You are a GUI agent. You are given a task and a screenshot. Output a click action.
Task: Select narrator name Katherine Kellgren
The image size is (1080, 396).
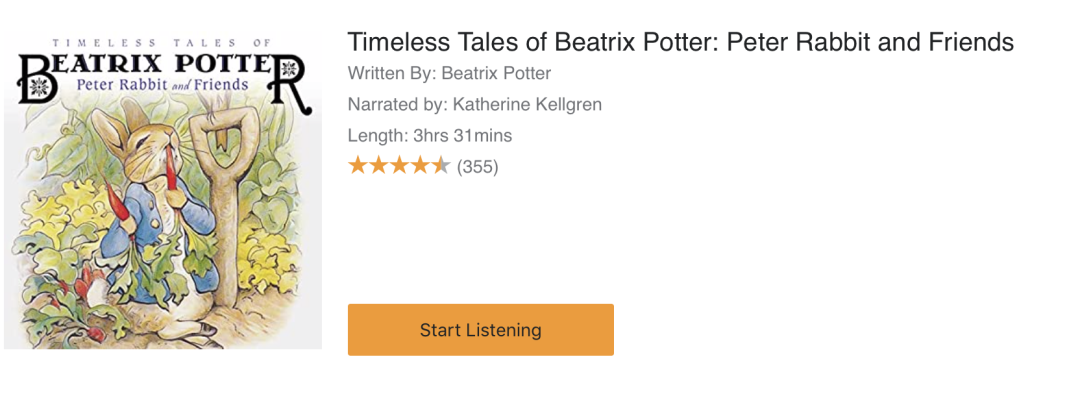(x=527, y=105)
